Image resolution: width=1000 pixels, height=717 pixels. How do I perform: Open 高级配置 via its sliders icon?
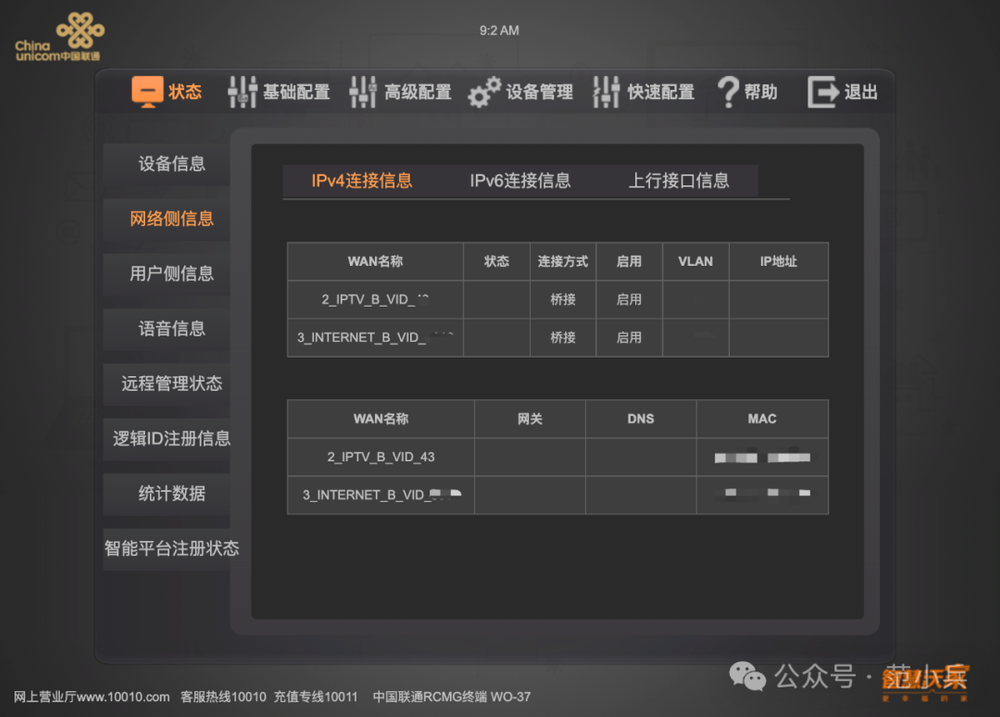pyautogui.click(x=362, y=91)
